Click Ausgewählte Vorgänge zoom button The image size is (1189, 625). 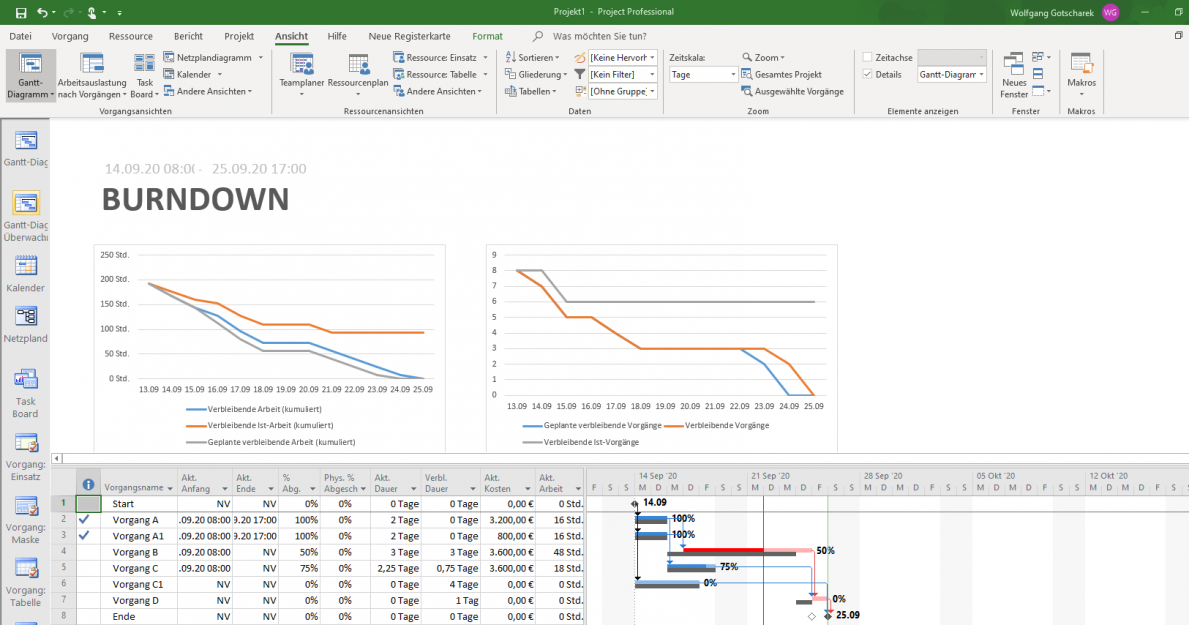click(796, 90)
